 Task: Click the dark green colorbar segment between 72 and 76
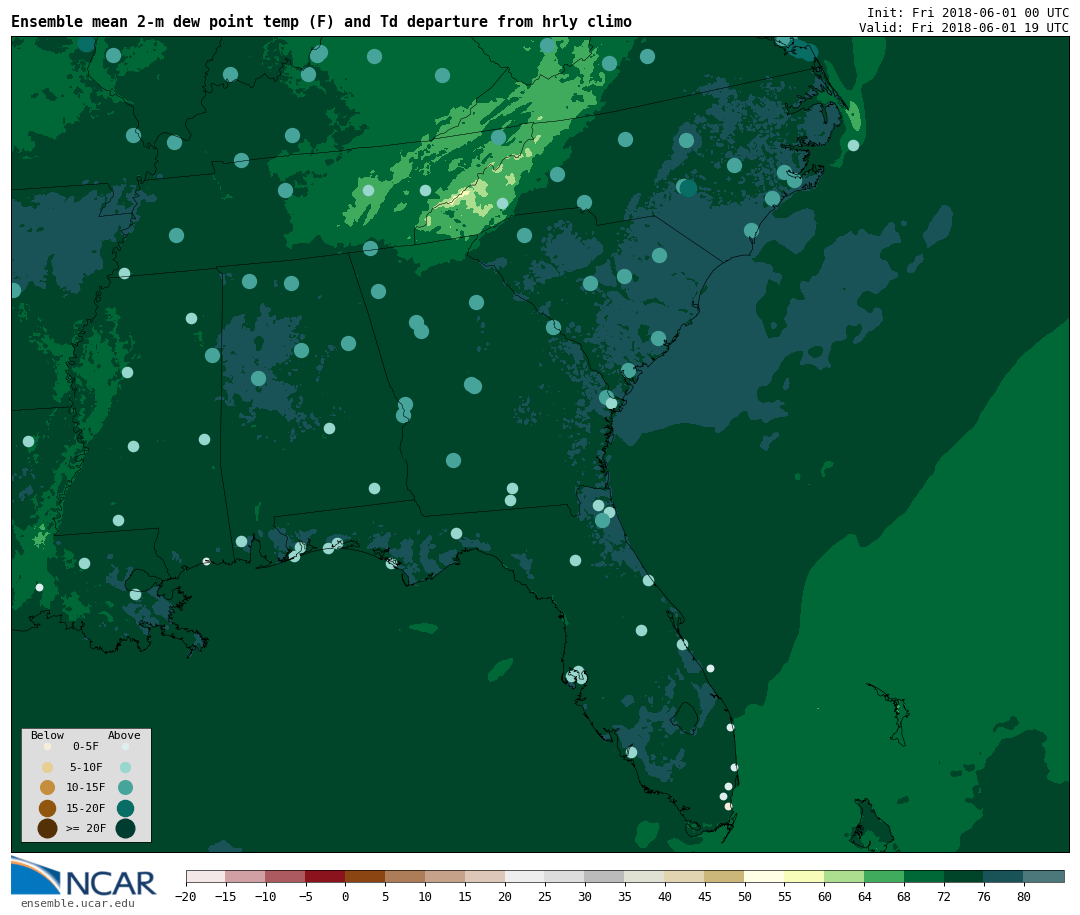point(964,876)
